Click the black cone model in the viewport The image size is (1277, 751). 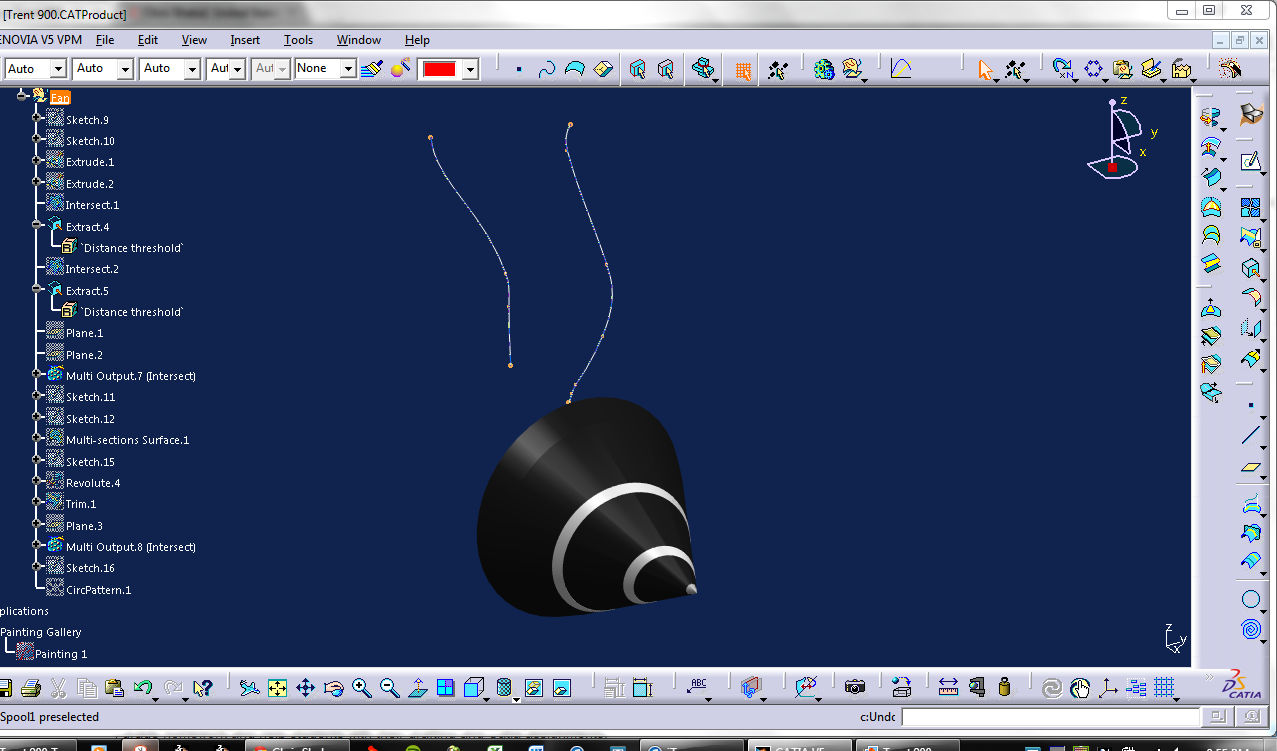pyautogui.click(x=586, y=507)
